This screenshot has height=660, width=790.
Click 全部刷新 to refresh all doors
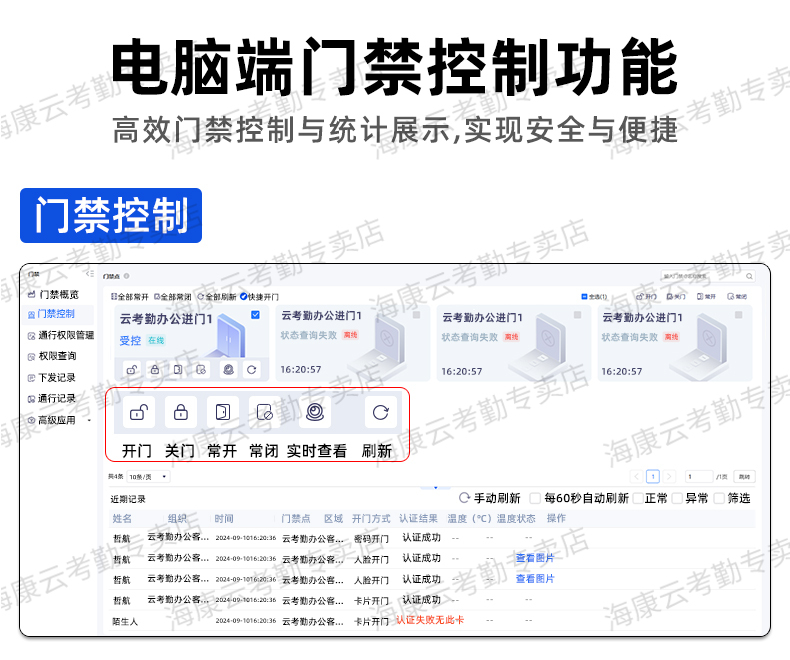[x=217, y=297]
